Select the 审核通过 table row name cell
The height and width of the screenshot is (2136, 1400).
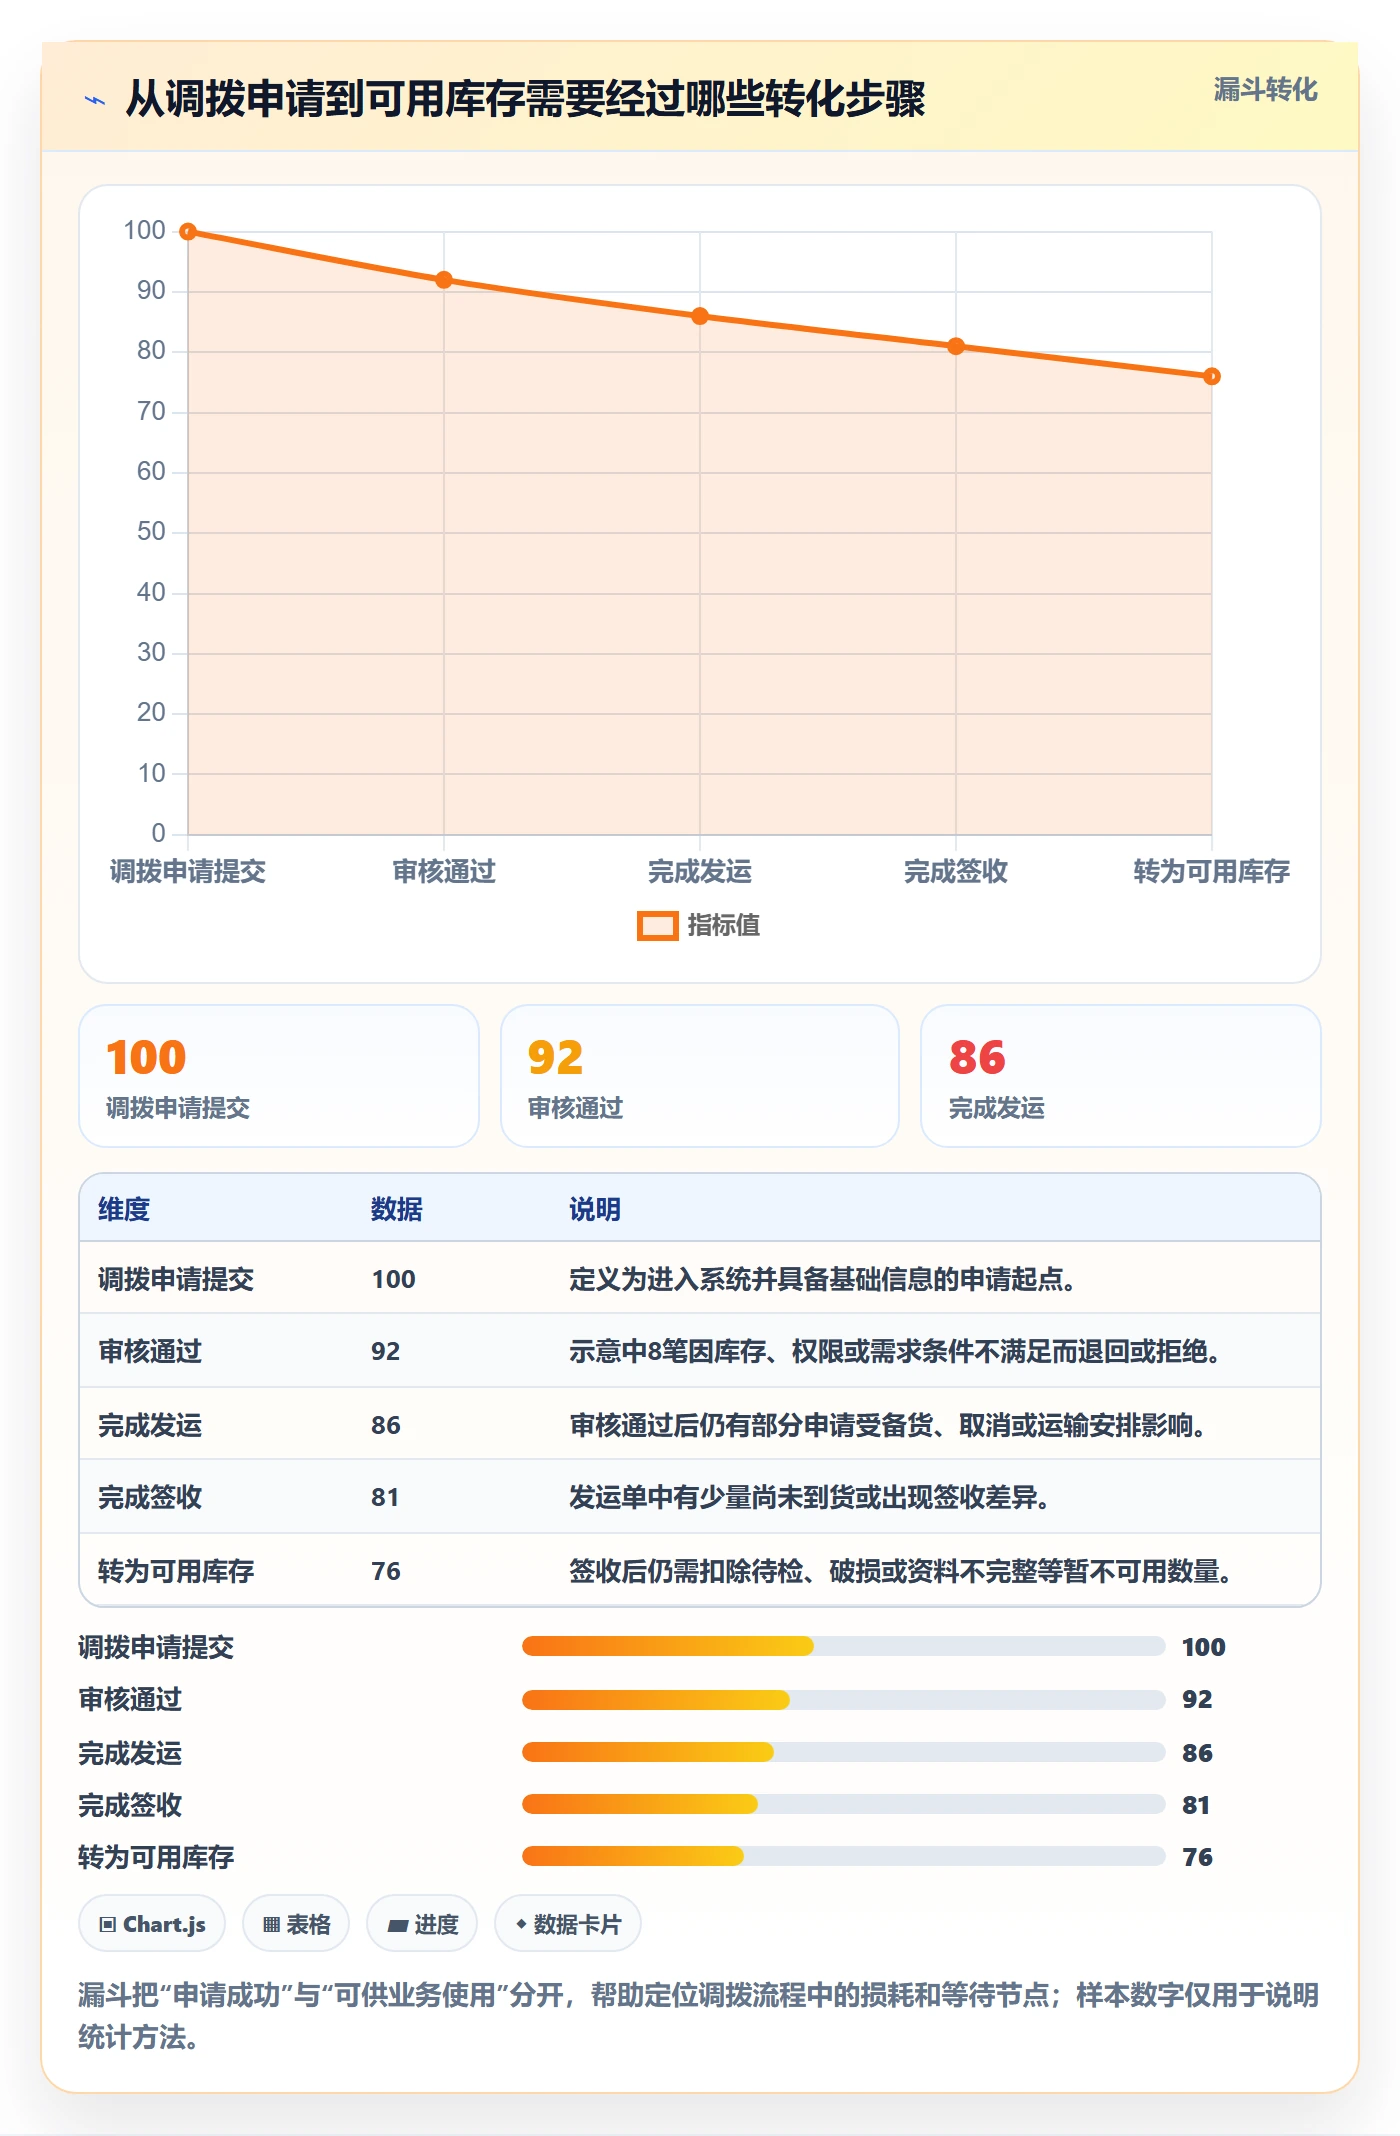[x=150, y=1352]
